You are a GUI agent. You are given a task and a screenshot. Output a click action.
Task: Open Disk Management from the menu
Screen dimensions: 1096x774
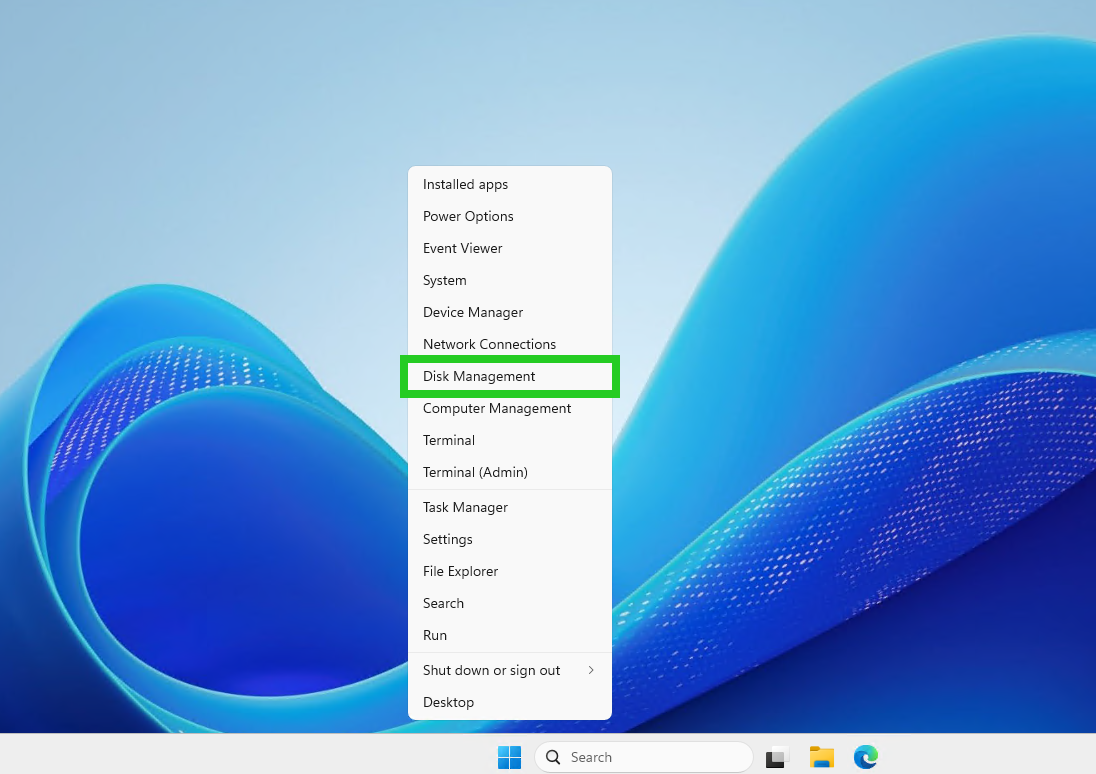479,376
